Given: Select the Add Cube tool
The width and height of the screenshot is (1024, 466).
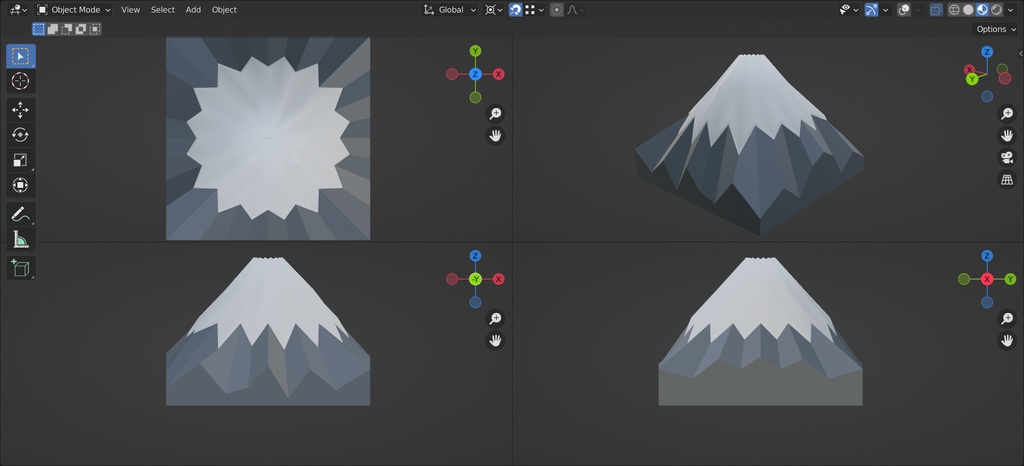Looking at the screenshot, I should [x=21, y=268].
